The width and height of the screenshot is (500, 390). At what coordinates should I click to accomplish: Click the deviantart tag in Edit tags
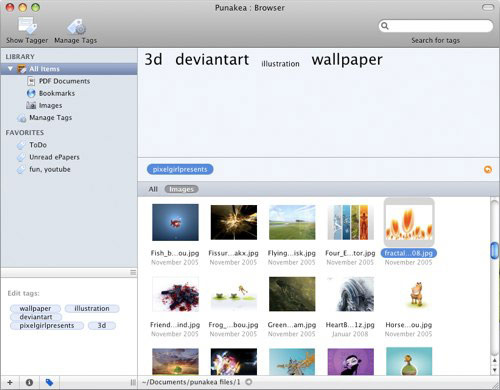(36, 317)
